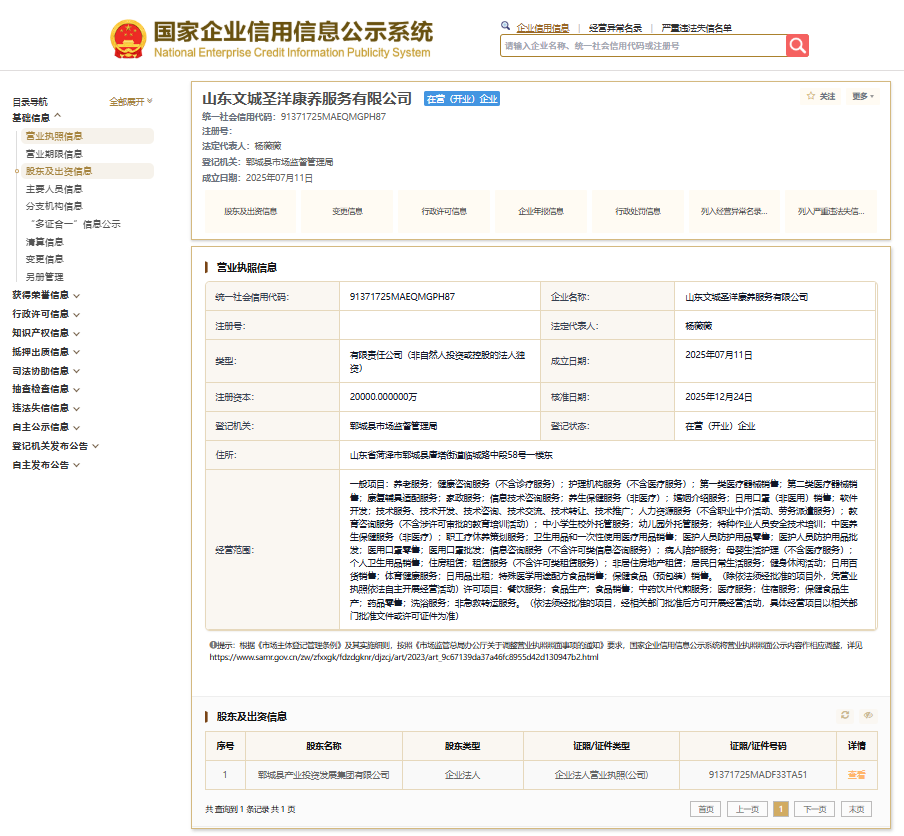The height and width of the screenshot is (836, 904).
Task: Expand 违法失信信息 section
Action: click(x=46, y=408)
